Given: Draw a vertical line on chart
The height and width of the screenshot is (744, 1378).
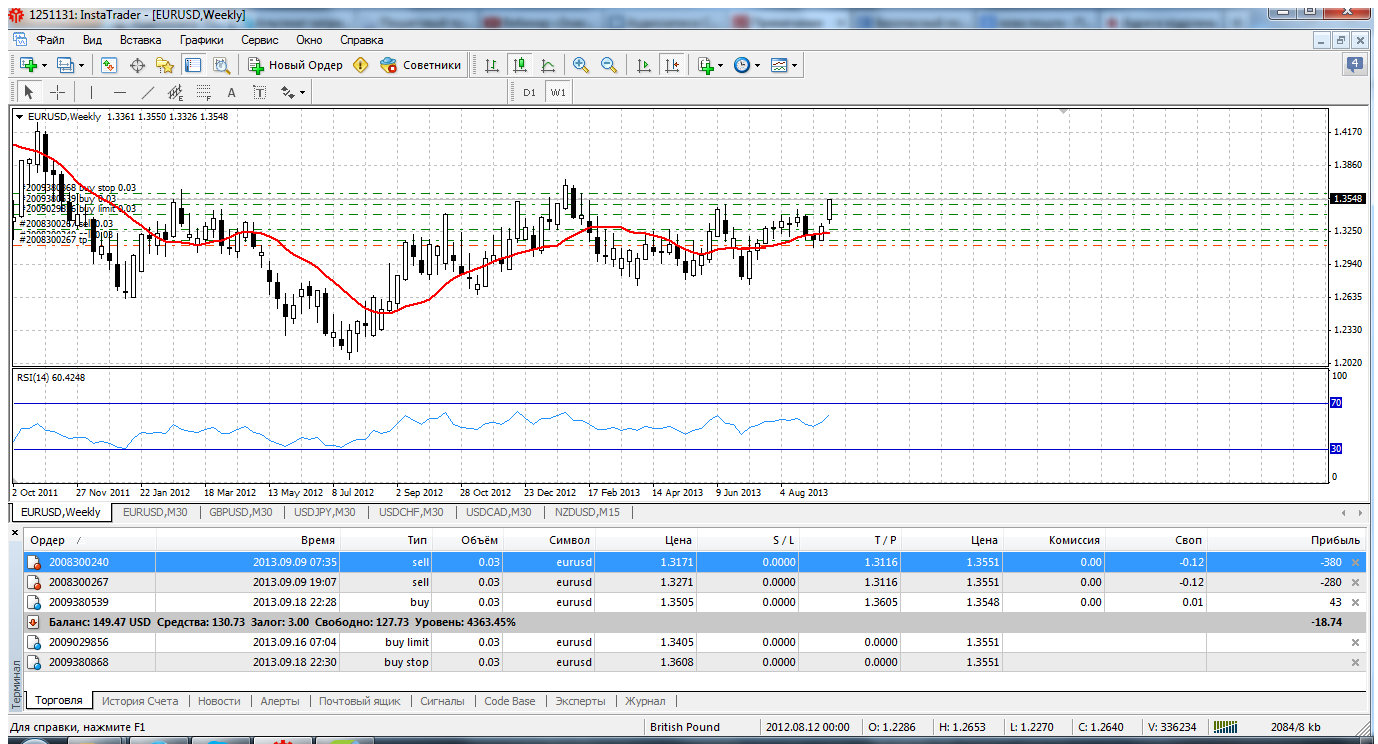Looking at the screenshot, I should [91, 92].
